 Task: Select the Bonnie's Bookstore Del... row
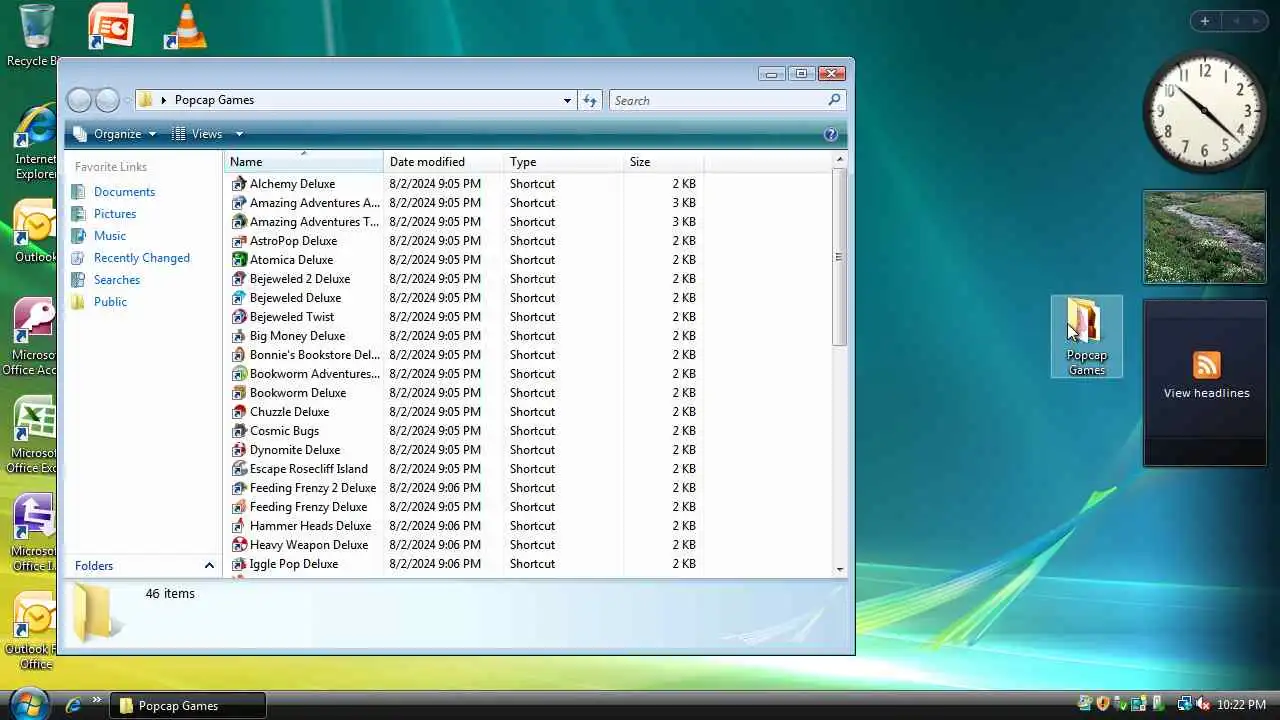point(465,355)
